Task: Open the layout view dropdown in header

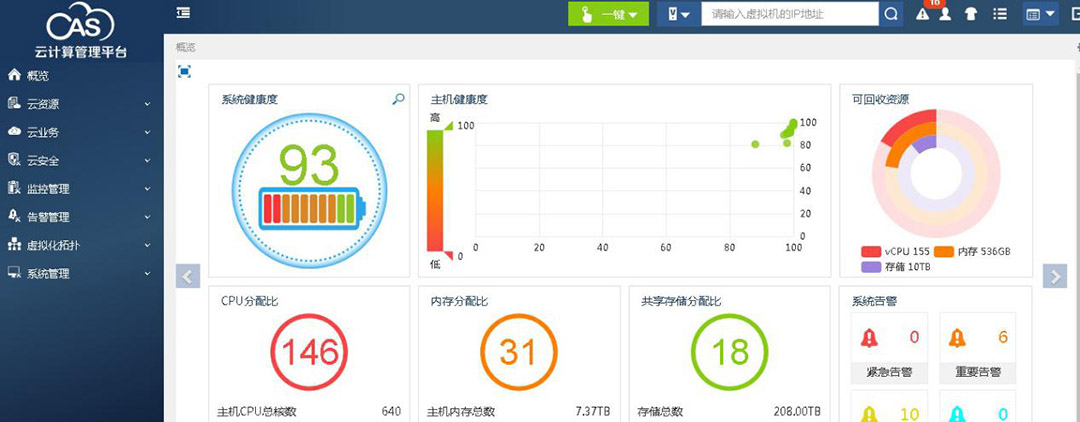Action: (x=1040, y=14)
